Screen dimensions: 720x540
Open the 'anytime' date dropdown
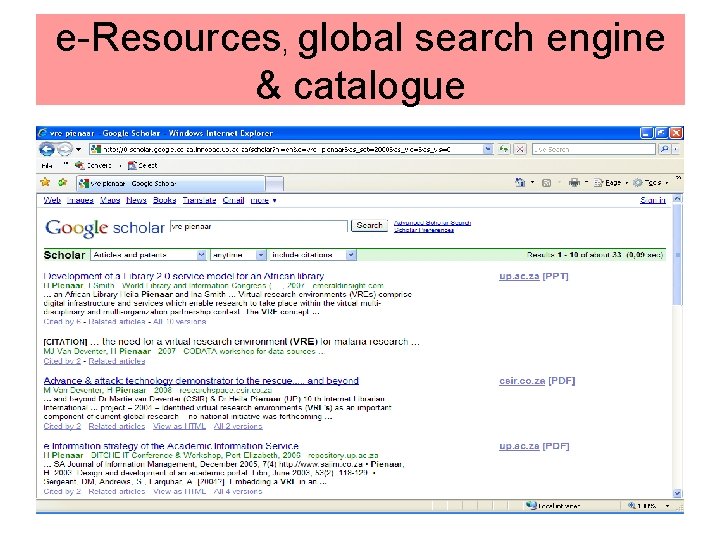[x=238, y=255]
